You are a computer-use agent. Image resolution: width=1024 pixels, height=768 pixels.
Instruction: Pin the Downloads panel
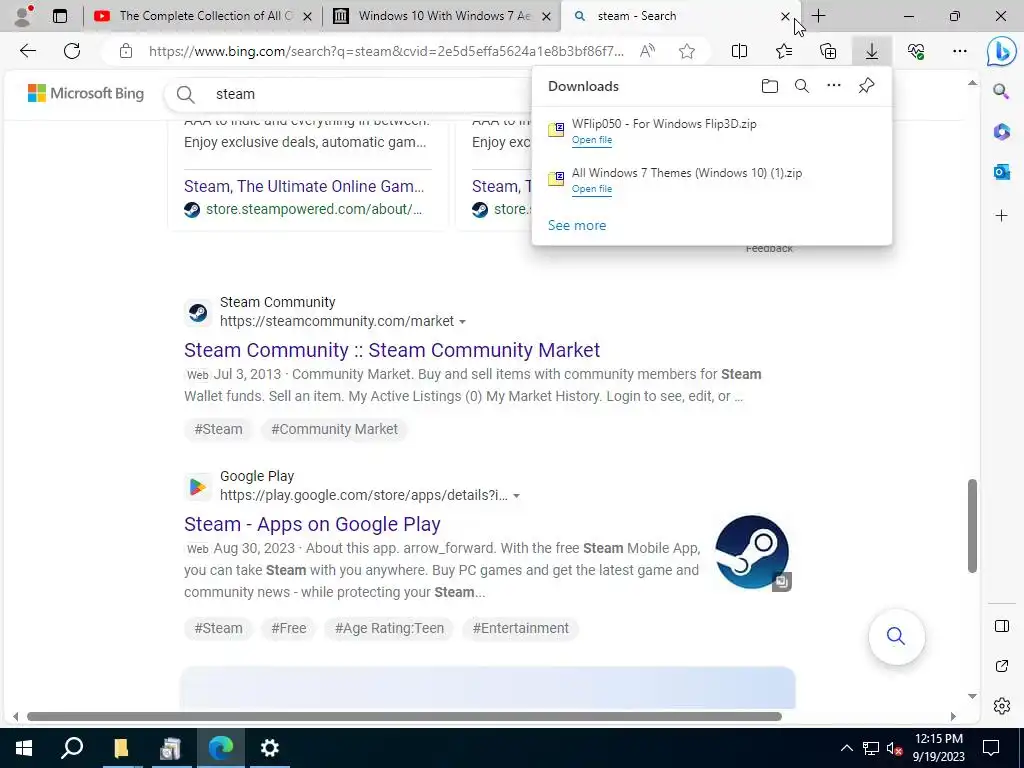pyautogui.click(x=866, y=86)
